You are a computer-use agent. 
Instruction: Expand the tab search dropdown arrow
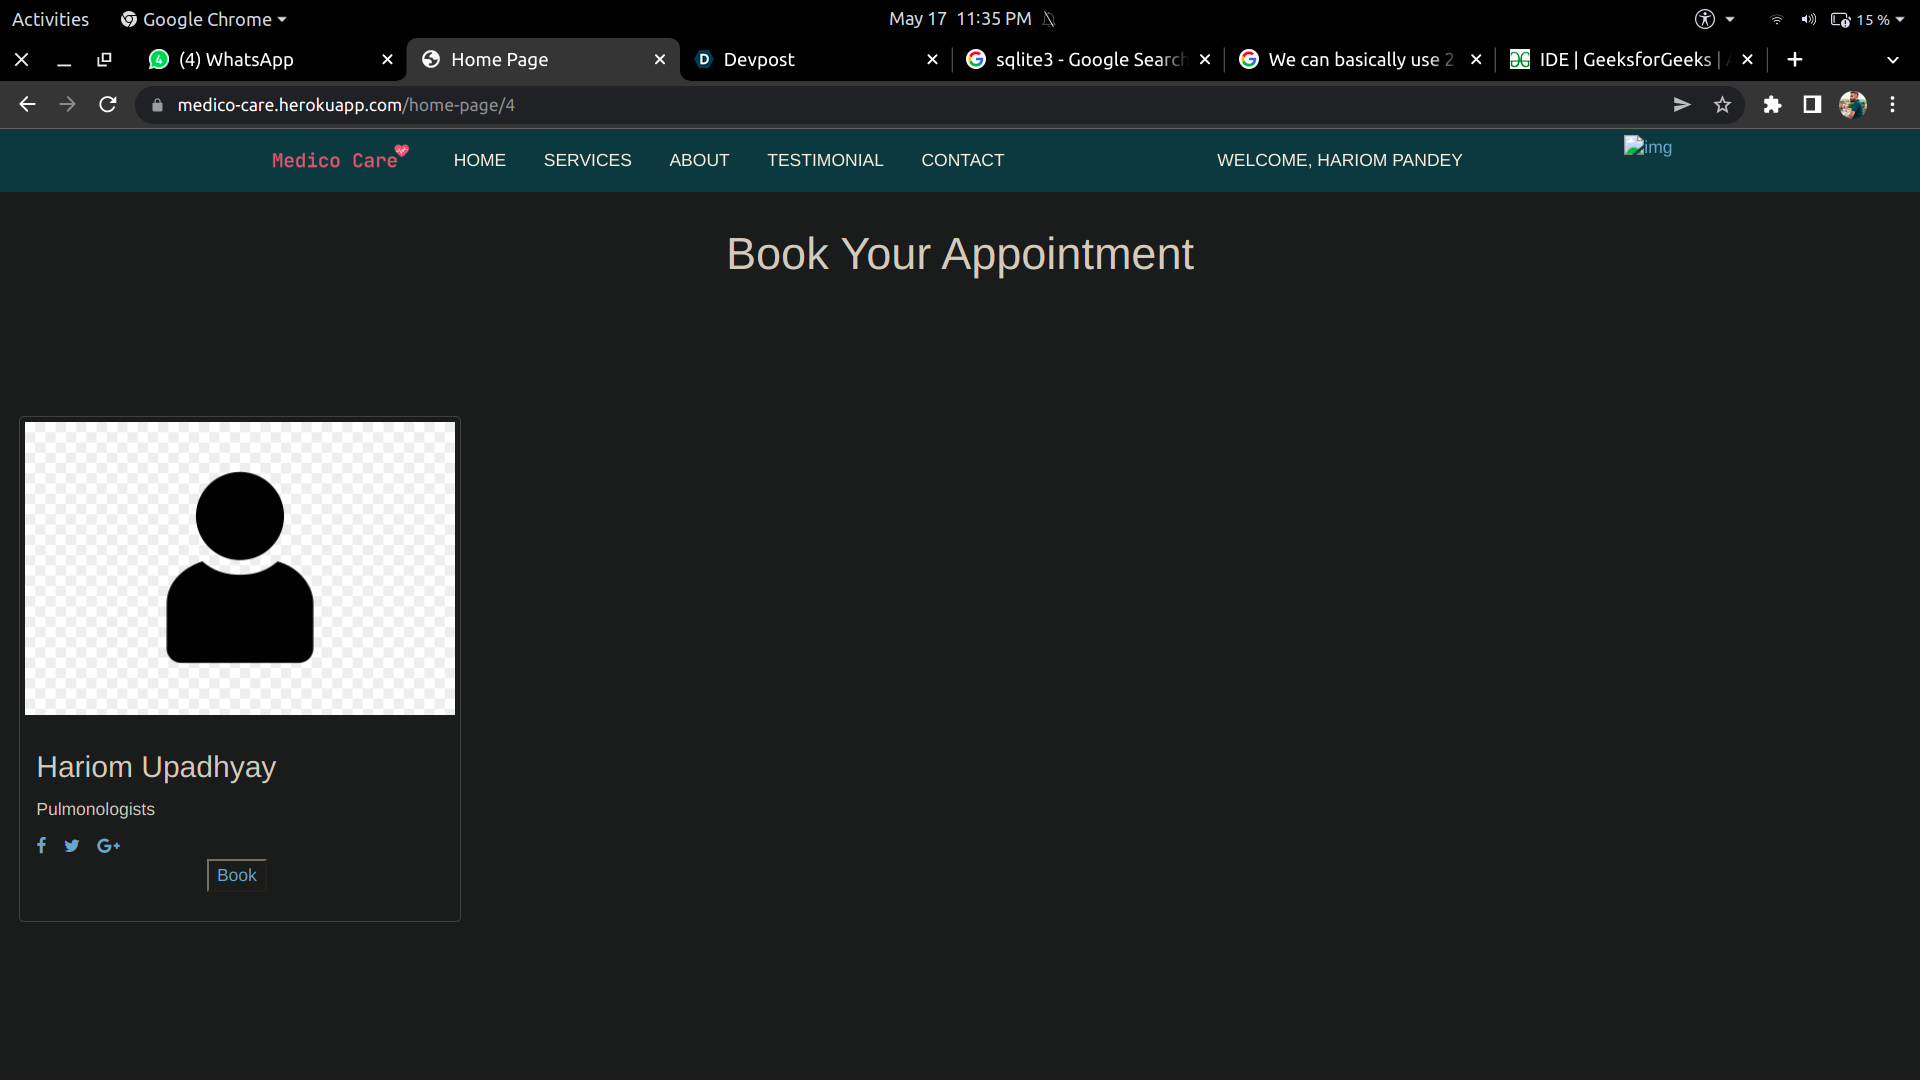[x=1892, y=60]
